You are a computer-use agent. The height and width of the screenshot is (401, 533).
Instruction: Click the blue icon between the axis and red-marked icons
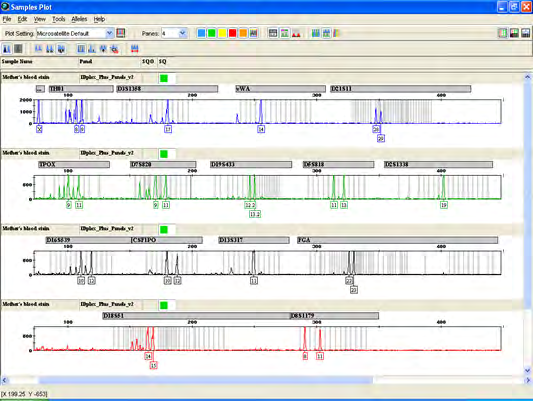click(103, 49)
